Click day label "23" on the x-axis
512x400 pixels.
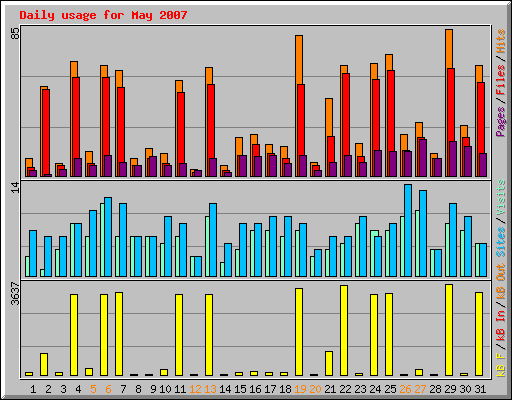360,389
